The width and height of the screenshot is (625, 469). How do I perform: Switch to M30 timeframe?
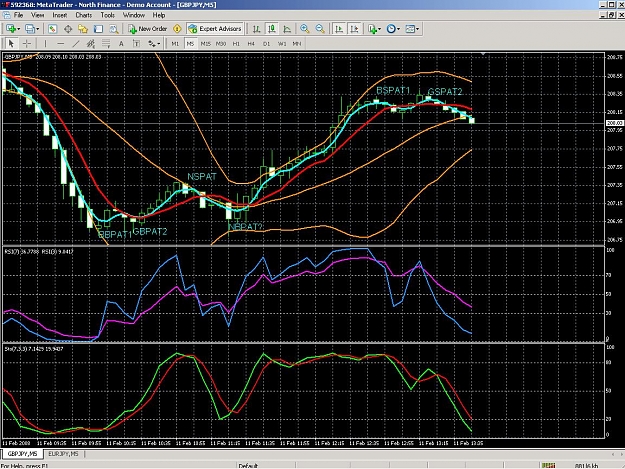tap(221, 44)
